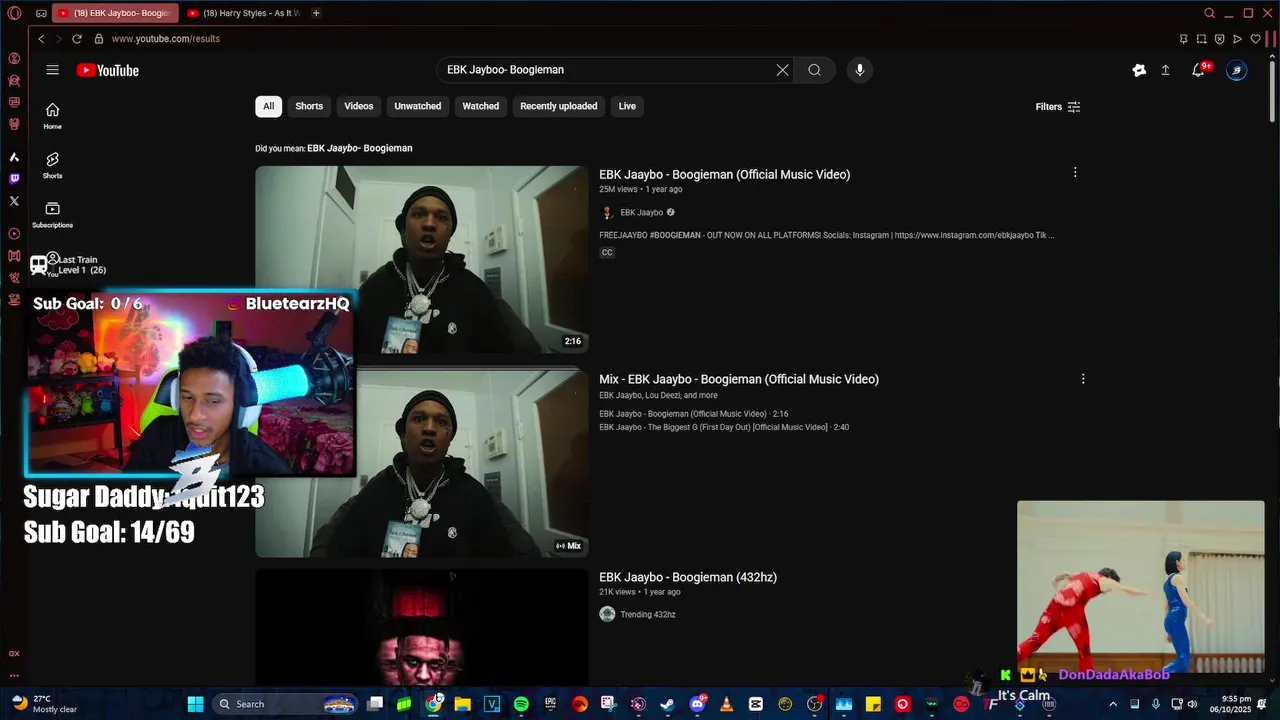Image resolution: width=1280 pixels, height=720 pixels.
Task: Switch to the Harry Styles tab
Action: (244, 13)
